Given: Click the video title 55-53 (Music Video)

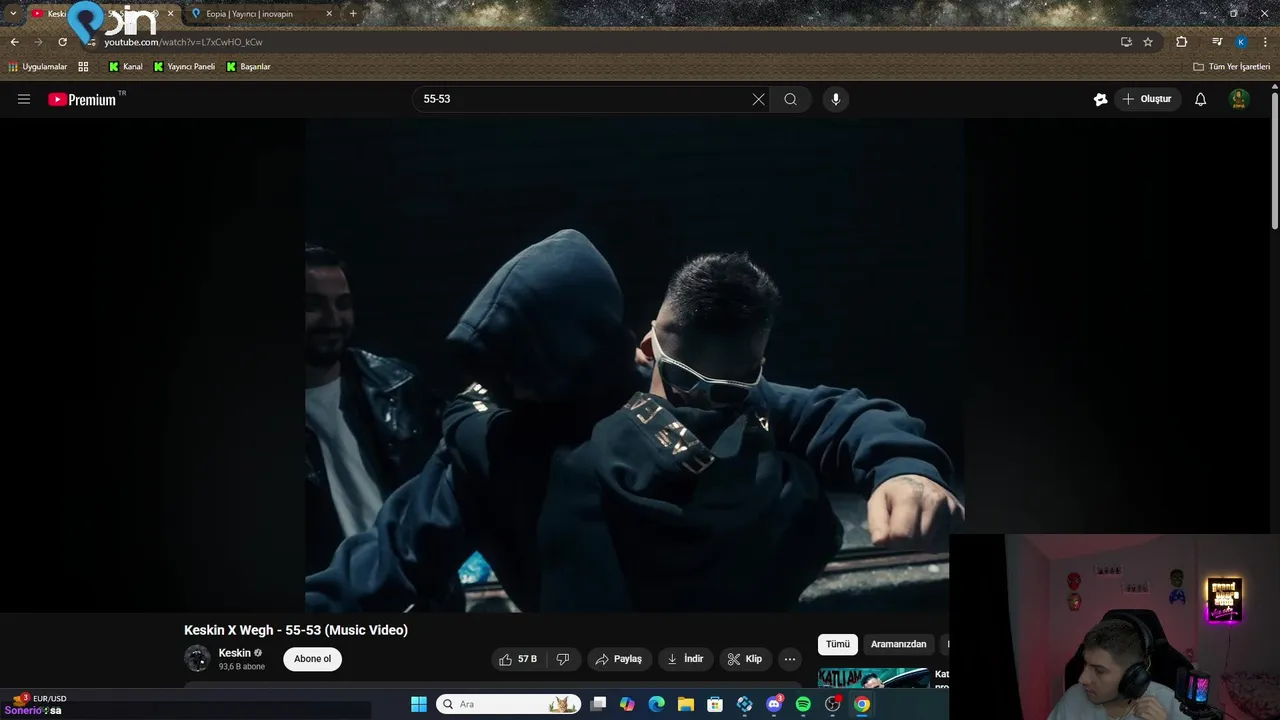Looking at the screenshot, I should (296, 630).
